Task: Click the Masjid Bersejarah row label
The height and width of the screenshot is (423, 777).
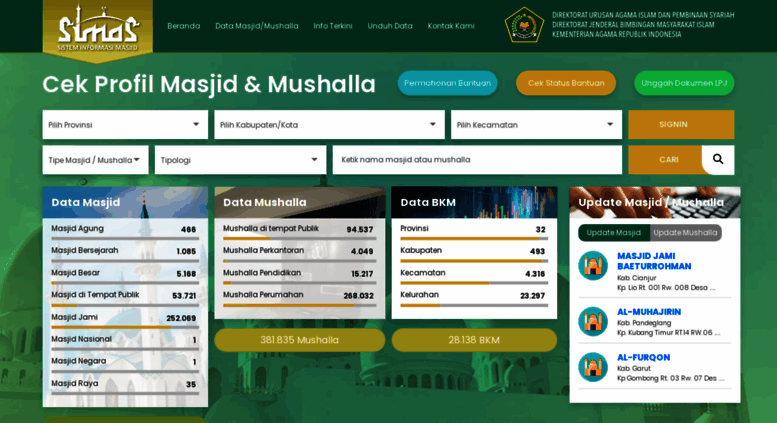Action: (85, 251)
